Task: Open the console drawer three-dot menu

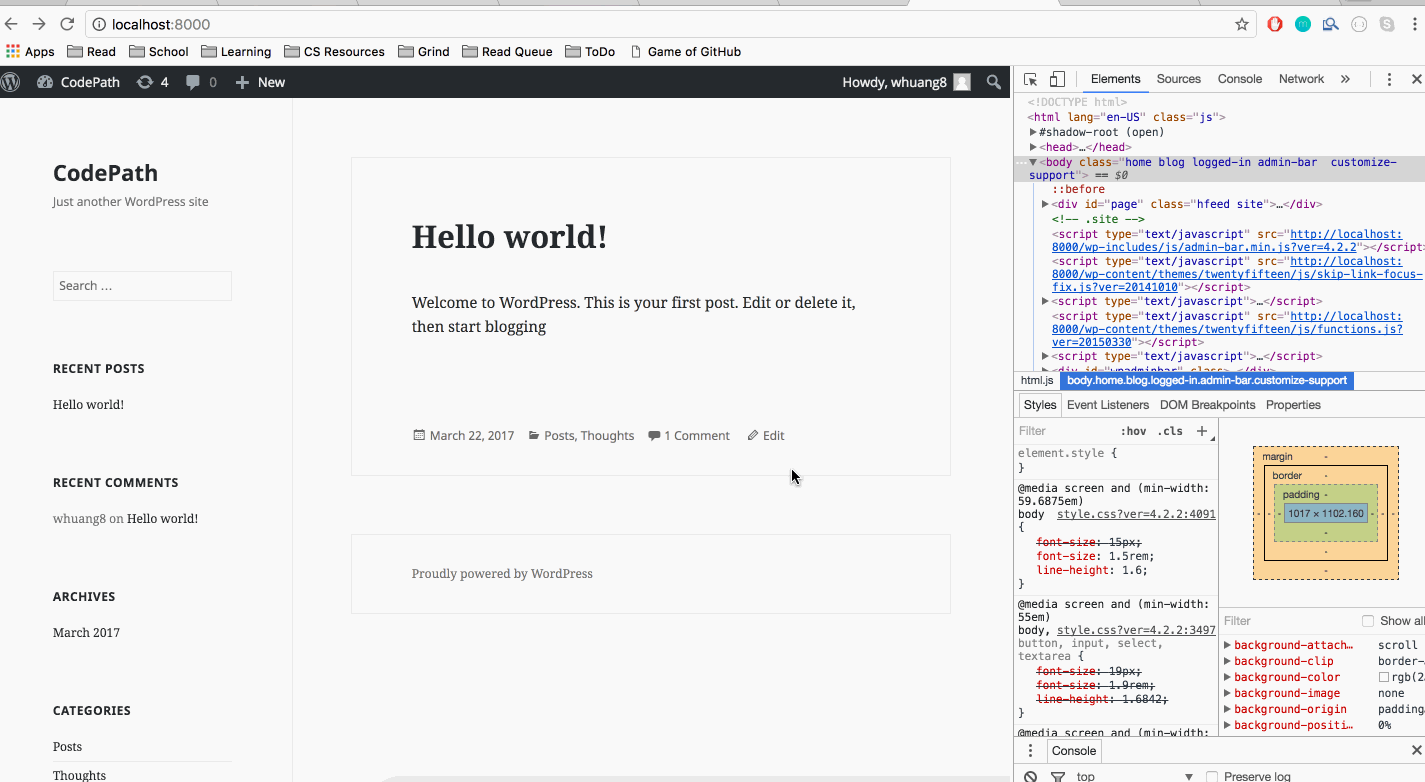Action: coord(1030,750)
